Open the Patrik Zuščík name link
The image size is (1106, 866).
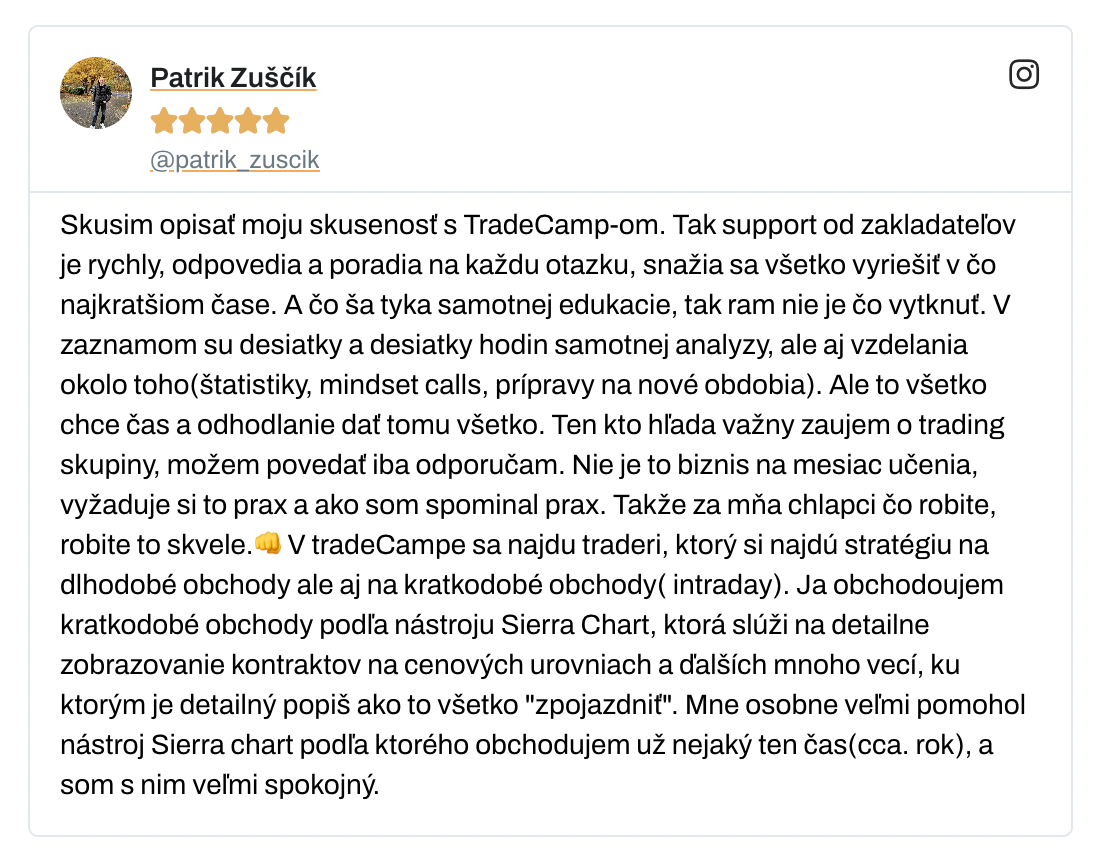point(233,78)
